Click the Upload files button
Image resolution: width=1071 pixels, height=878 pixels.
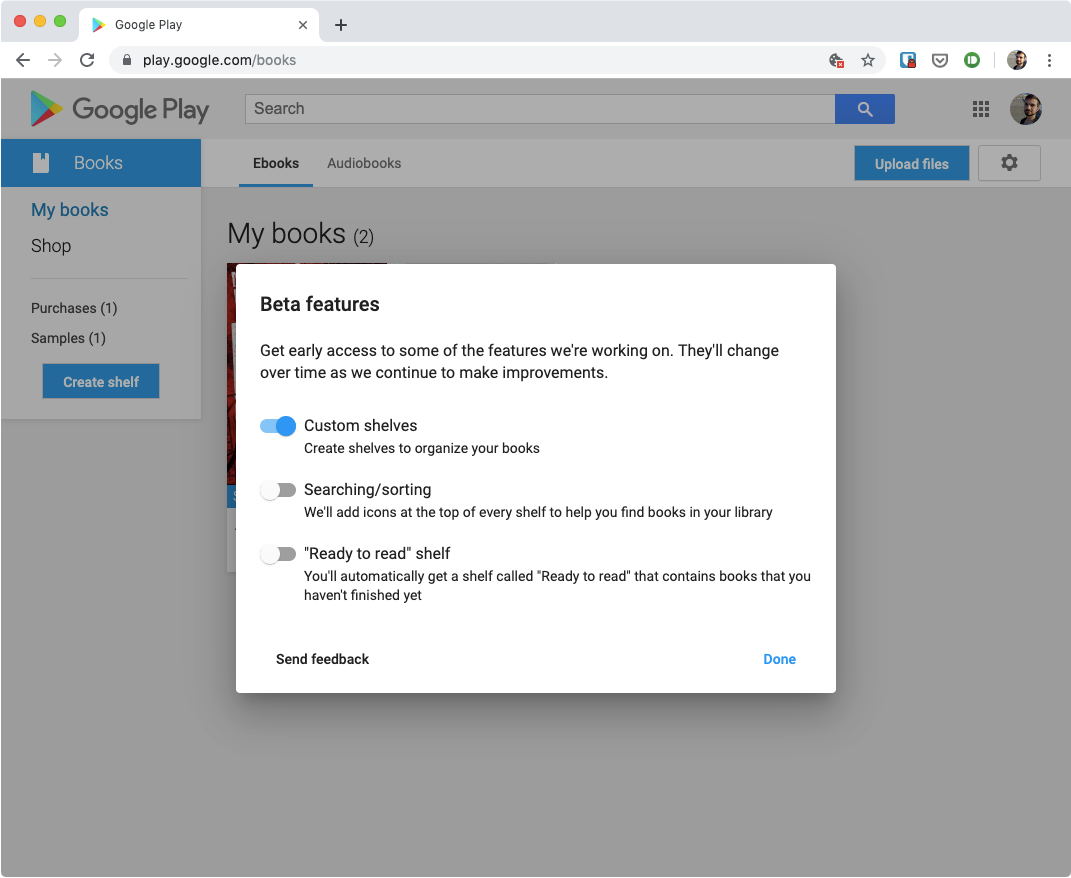pyautogui.click(x=911, y=162)
